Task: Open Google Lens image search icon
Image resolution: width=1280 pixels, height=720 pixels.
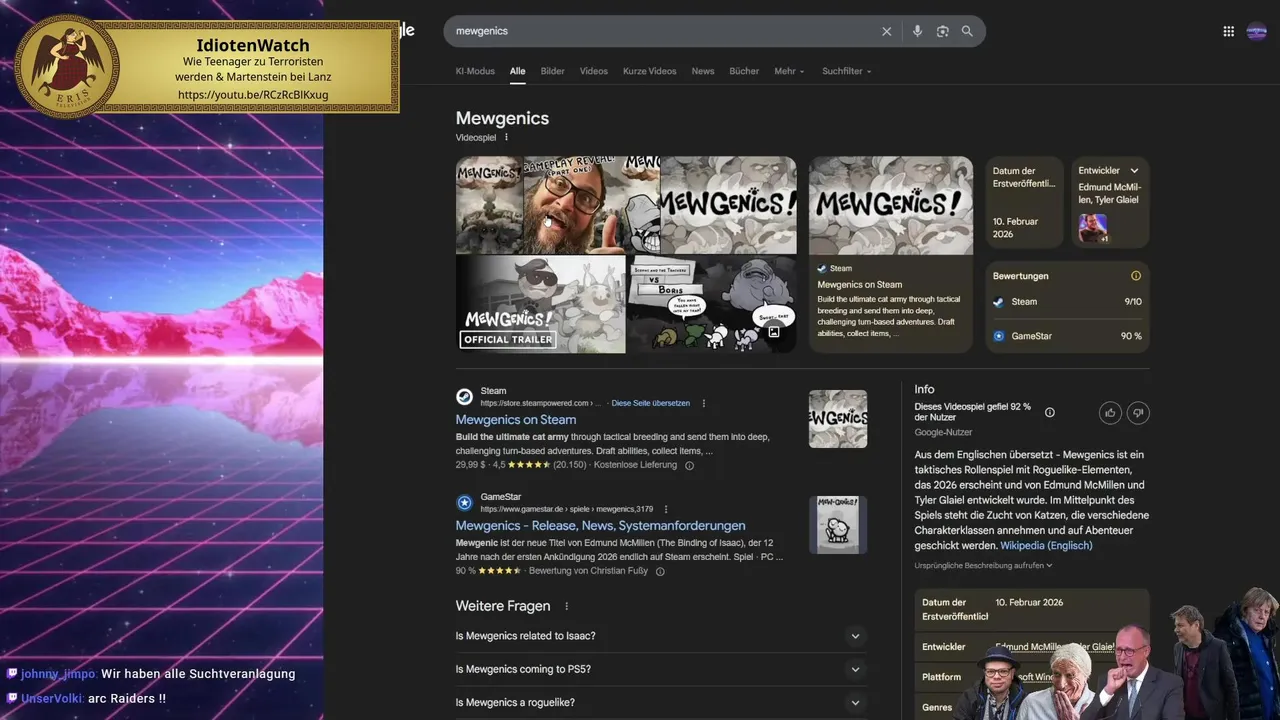Action: (x=942, y=31)
